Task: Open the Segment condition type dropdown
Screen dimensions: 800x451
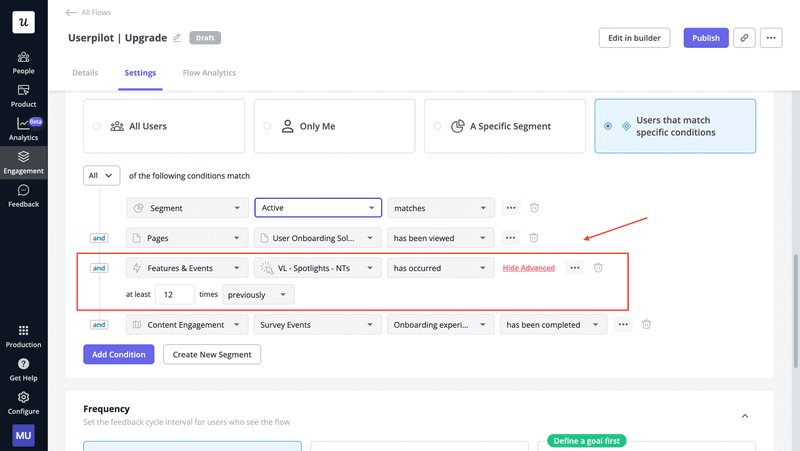Action: (x=187, y=208)
